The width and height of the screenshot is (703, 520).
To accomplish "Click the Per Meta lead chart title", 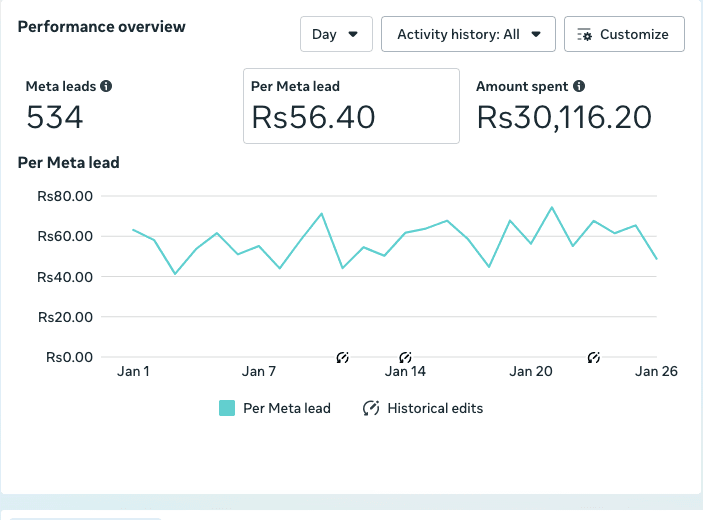I will coord(69,162).
